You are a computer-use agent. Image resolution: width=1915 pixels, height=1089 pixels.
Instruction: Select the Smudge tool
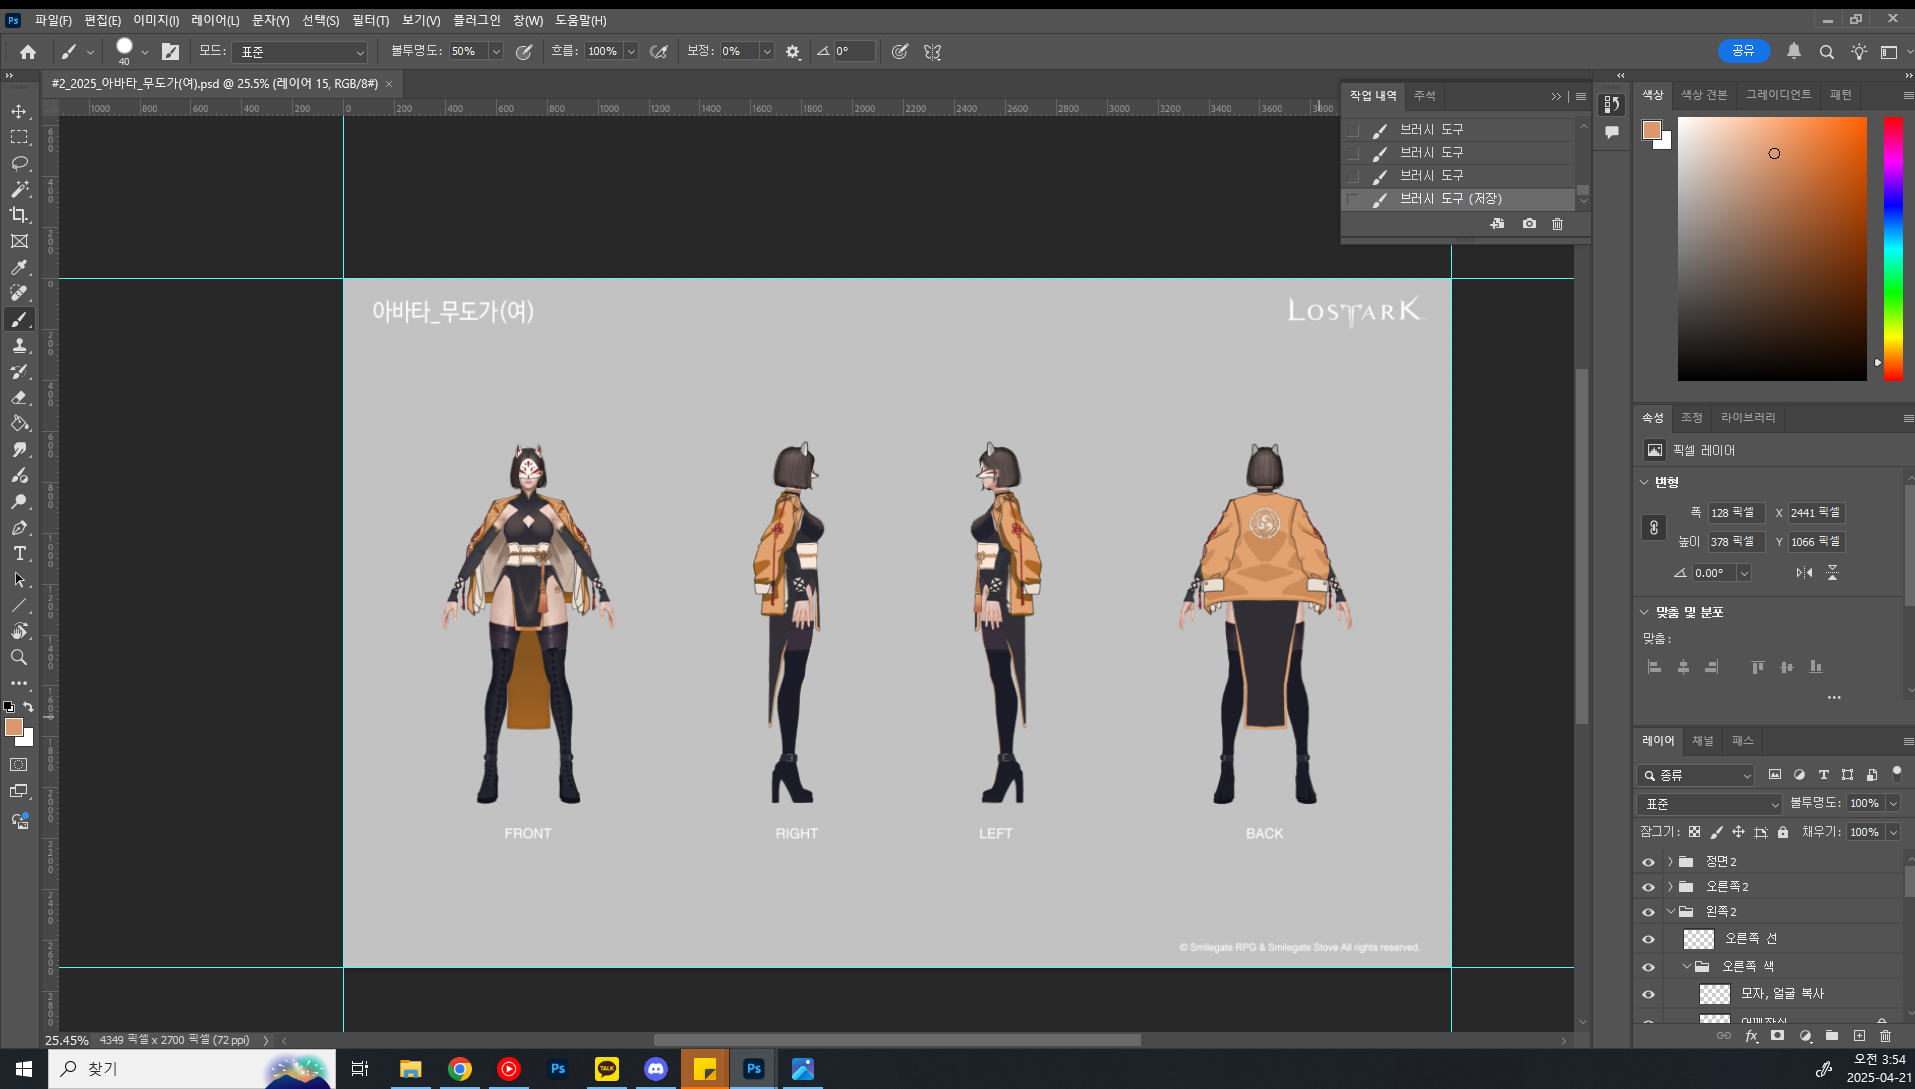pyautogui.click(x=19, y=449)
